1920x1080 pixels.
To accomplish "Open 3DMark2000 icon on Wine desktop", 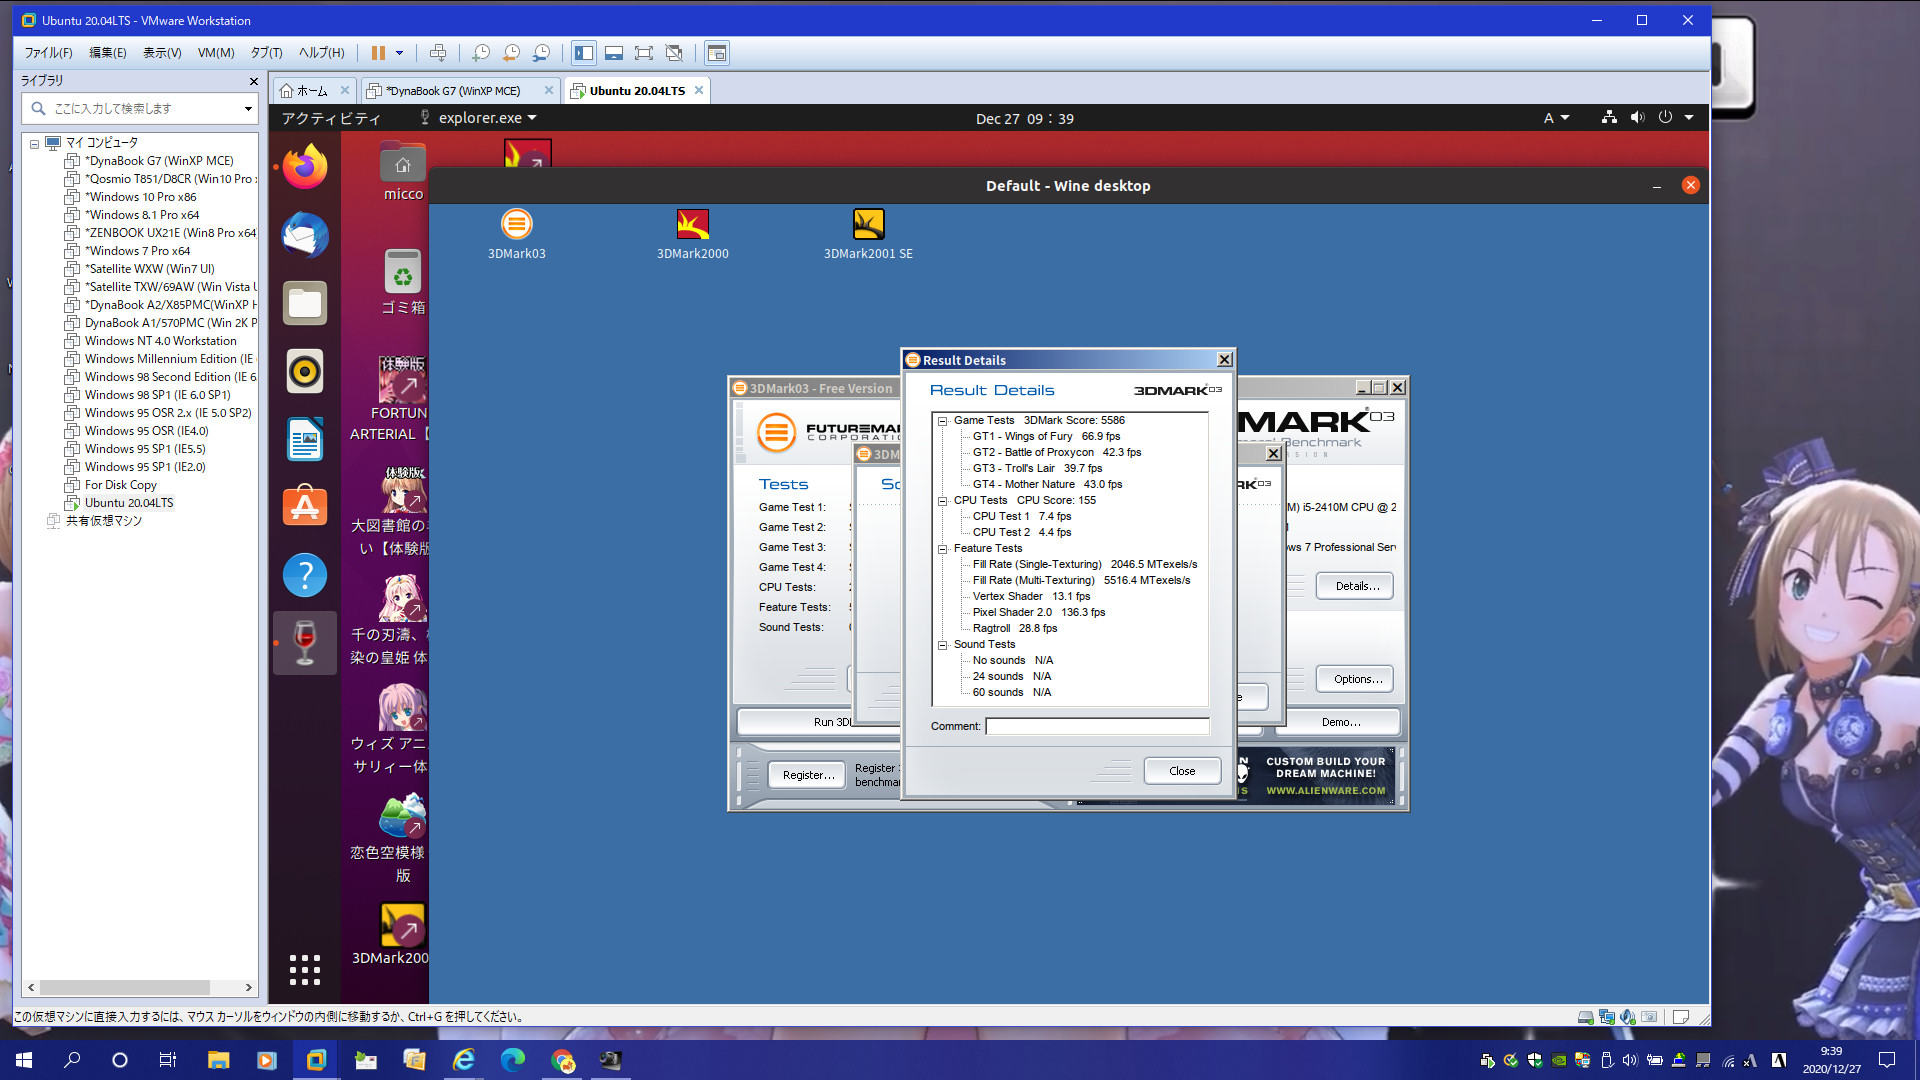I will (693, 234).
